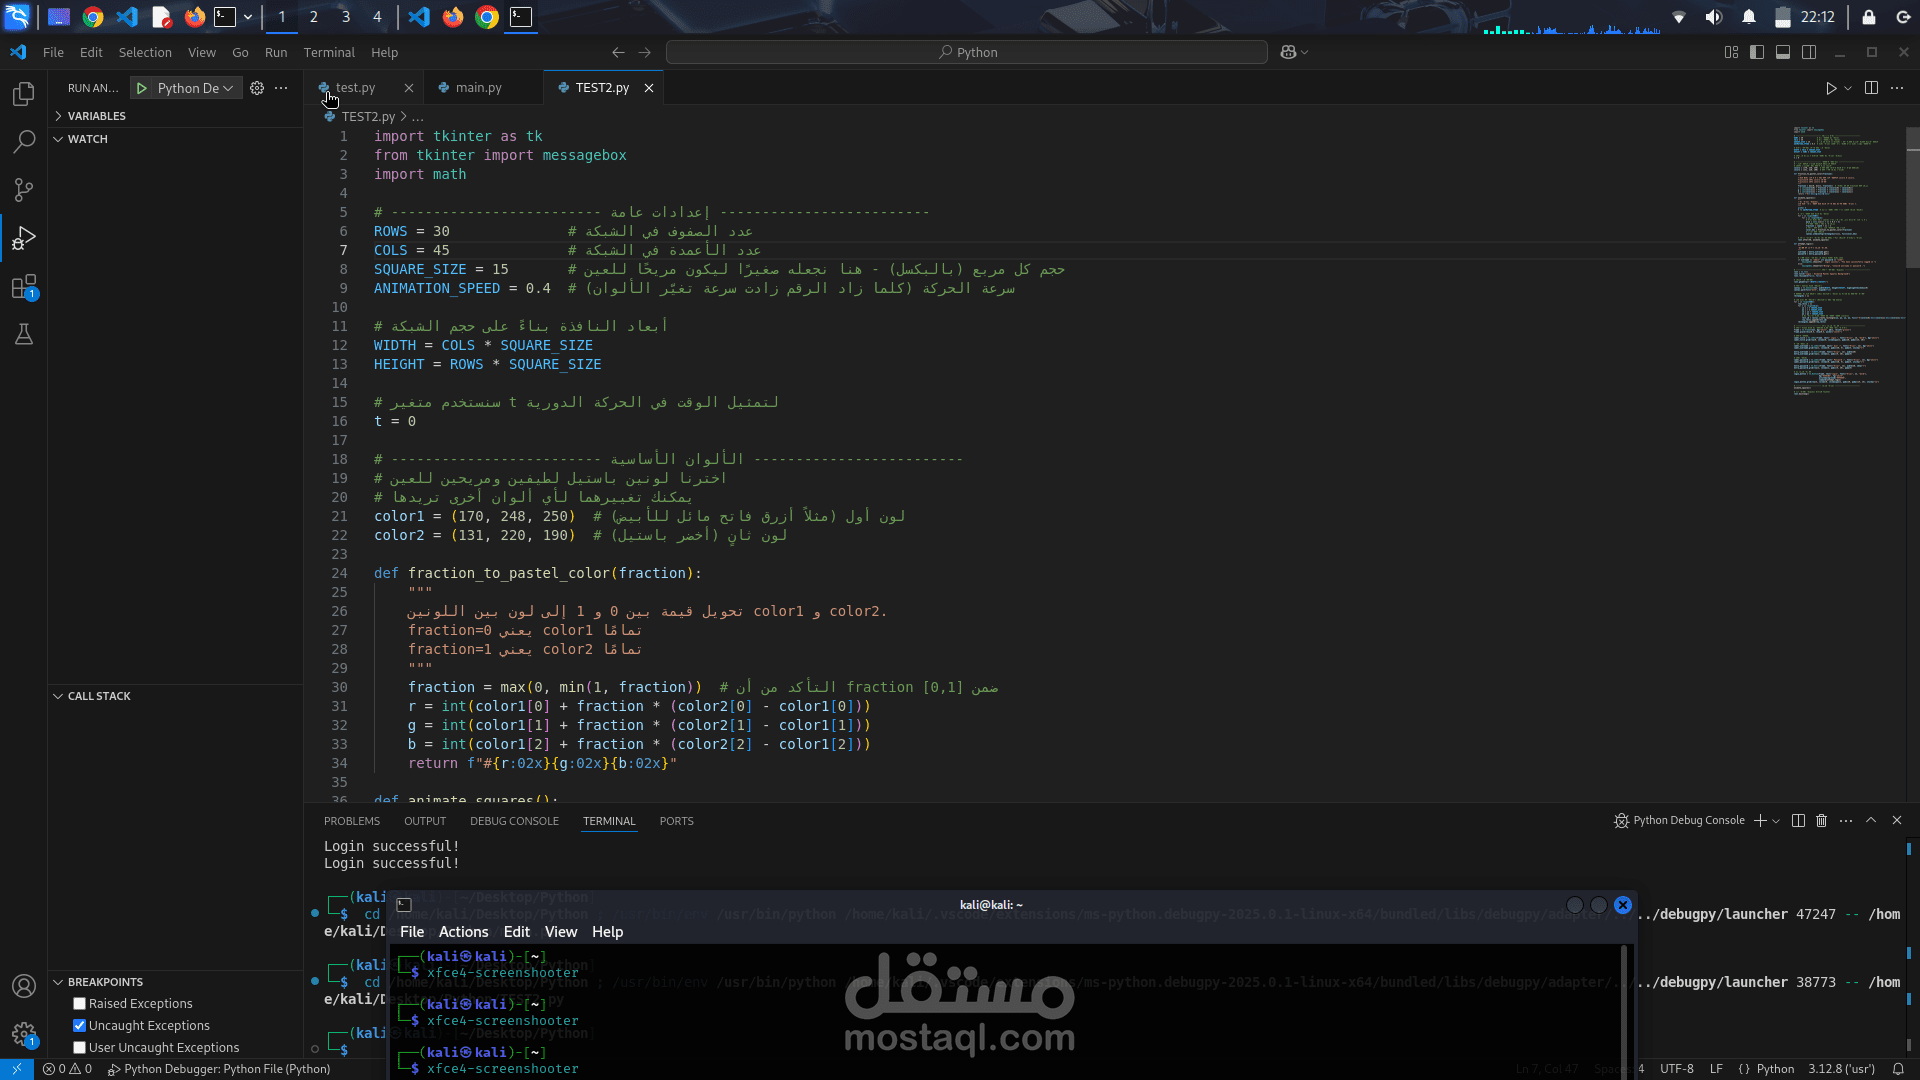Open the Terminal menu in VS Code

click(329, 52)
